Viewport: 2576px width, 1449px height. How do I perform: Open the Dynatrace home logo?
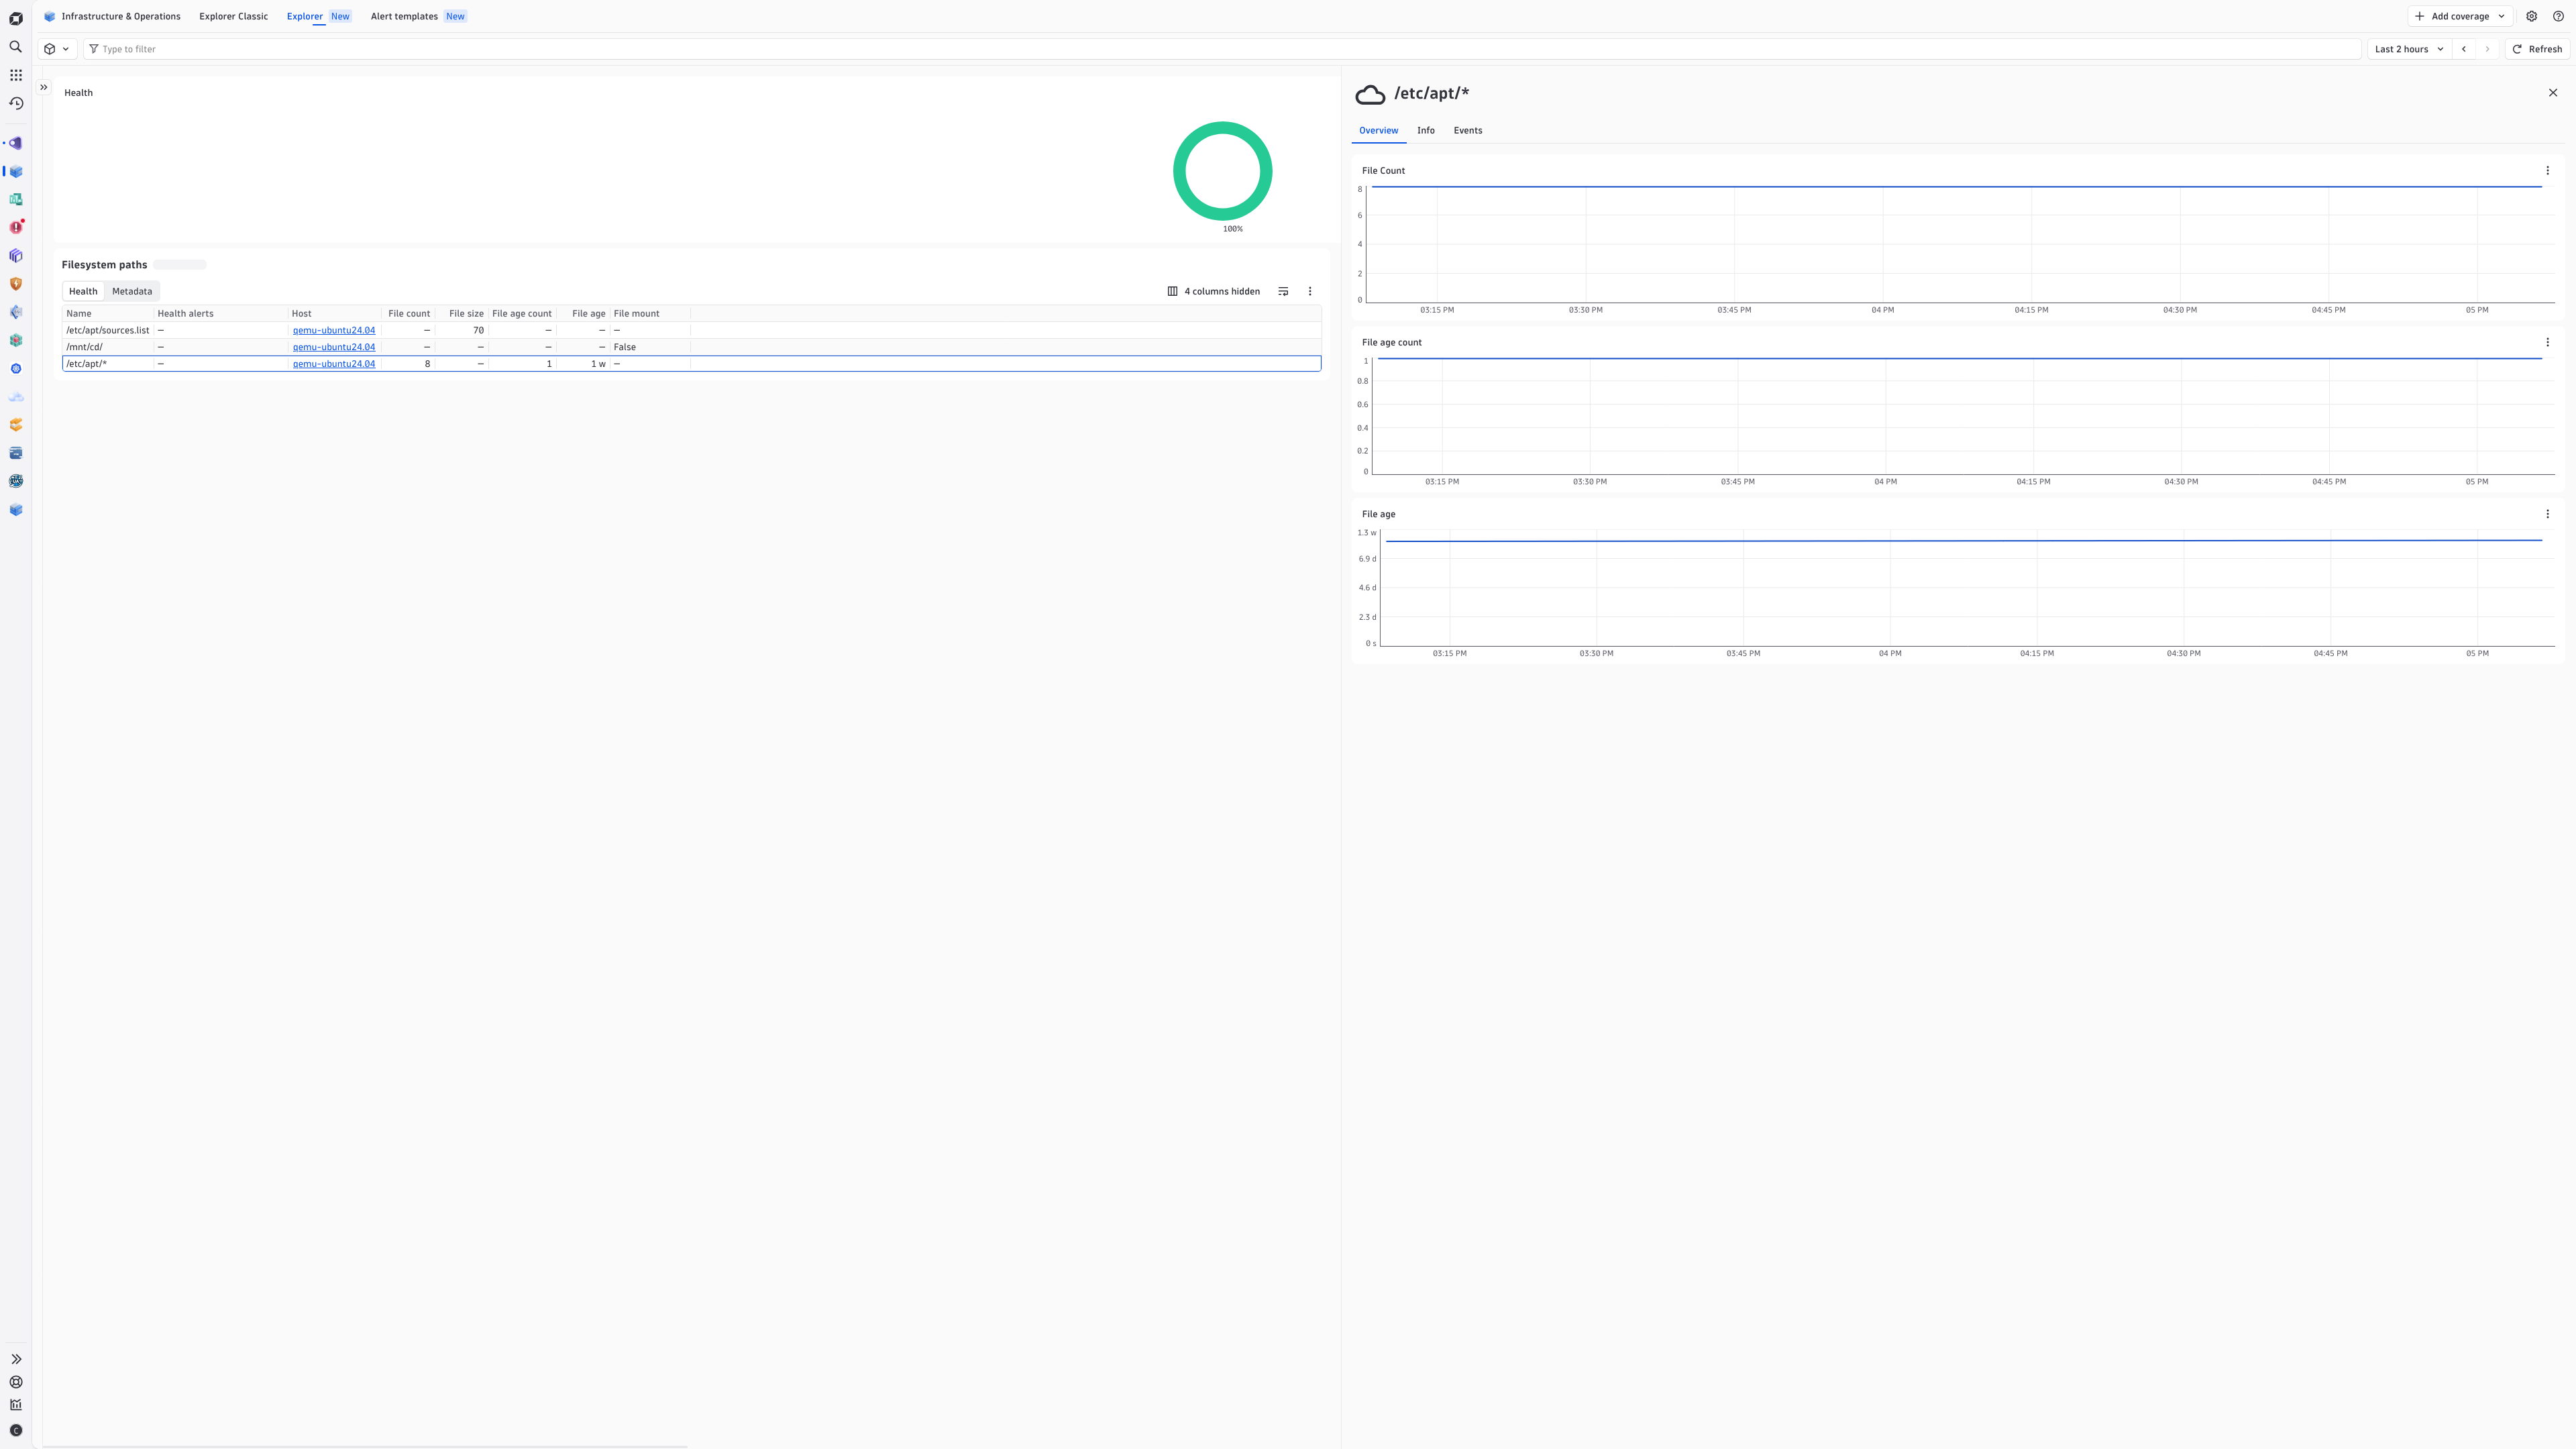click(16, 18)
